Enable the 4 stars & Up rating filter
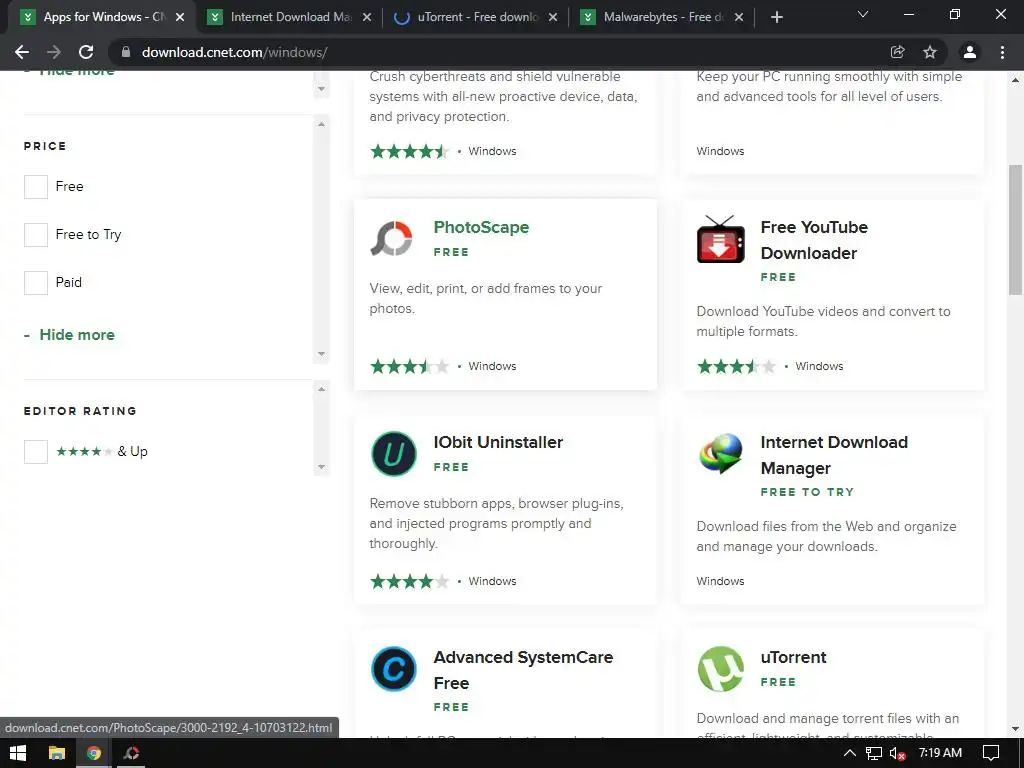The width and height of the screenshot is (1024, 768). (x=36, y=452)
